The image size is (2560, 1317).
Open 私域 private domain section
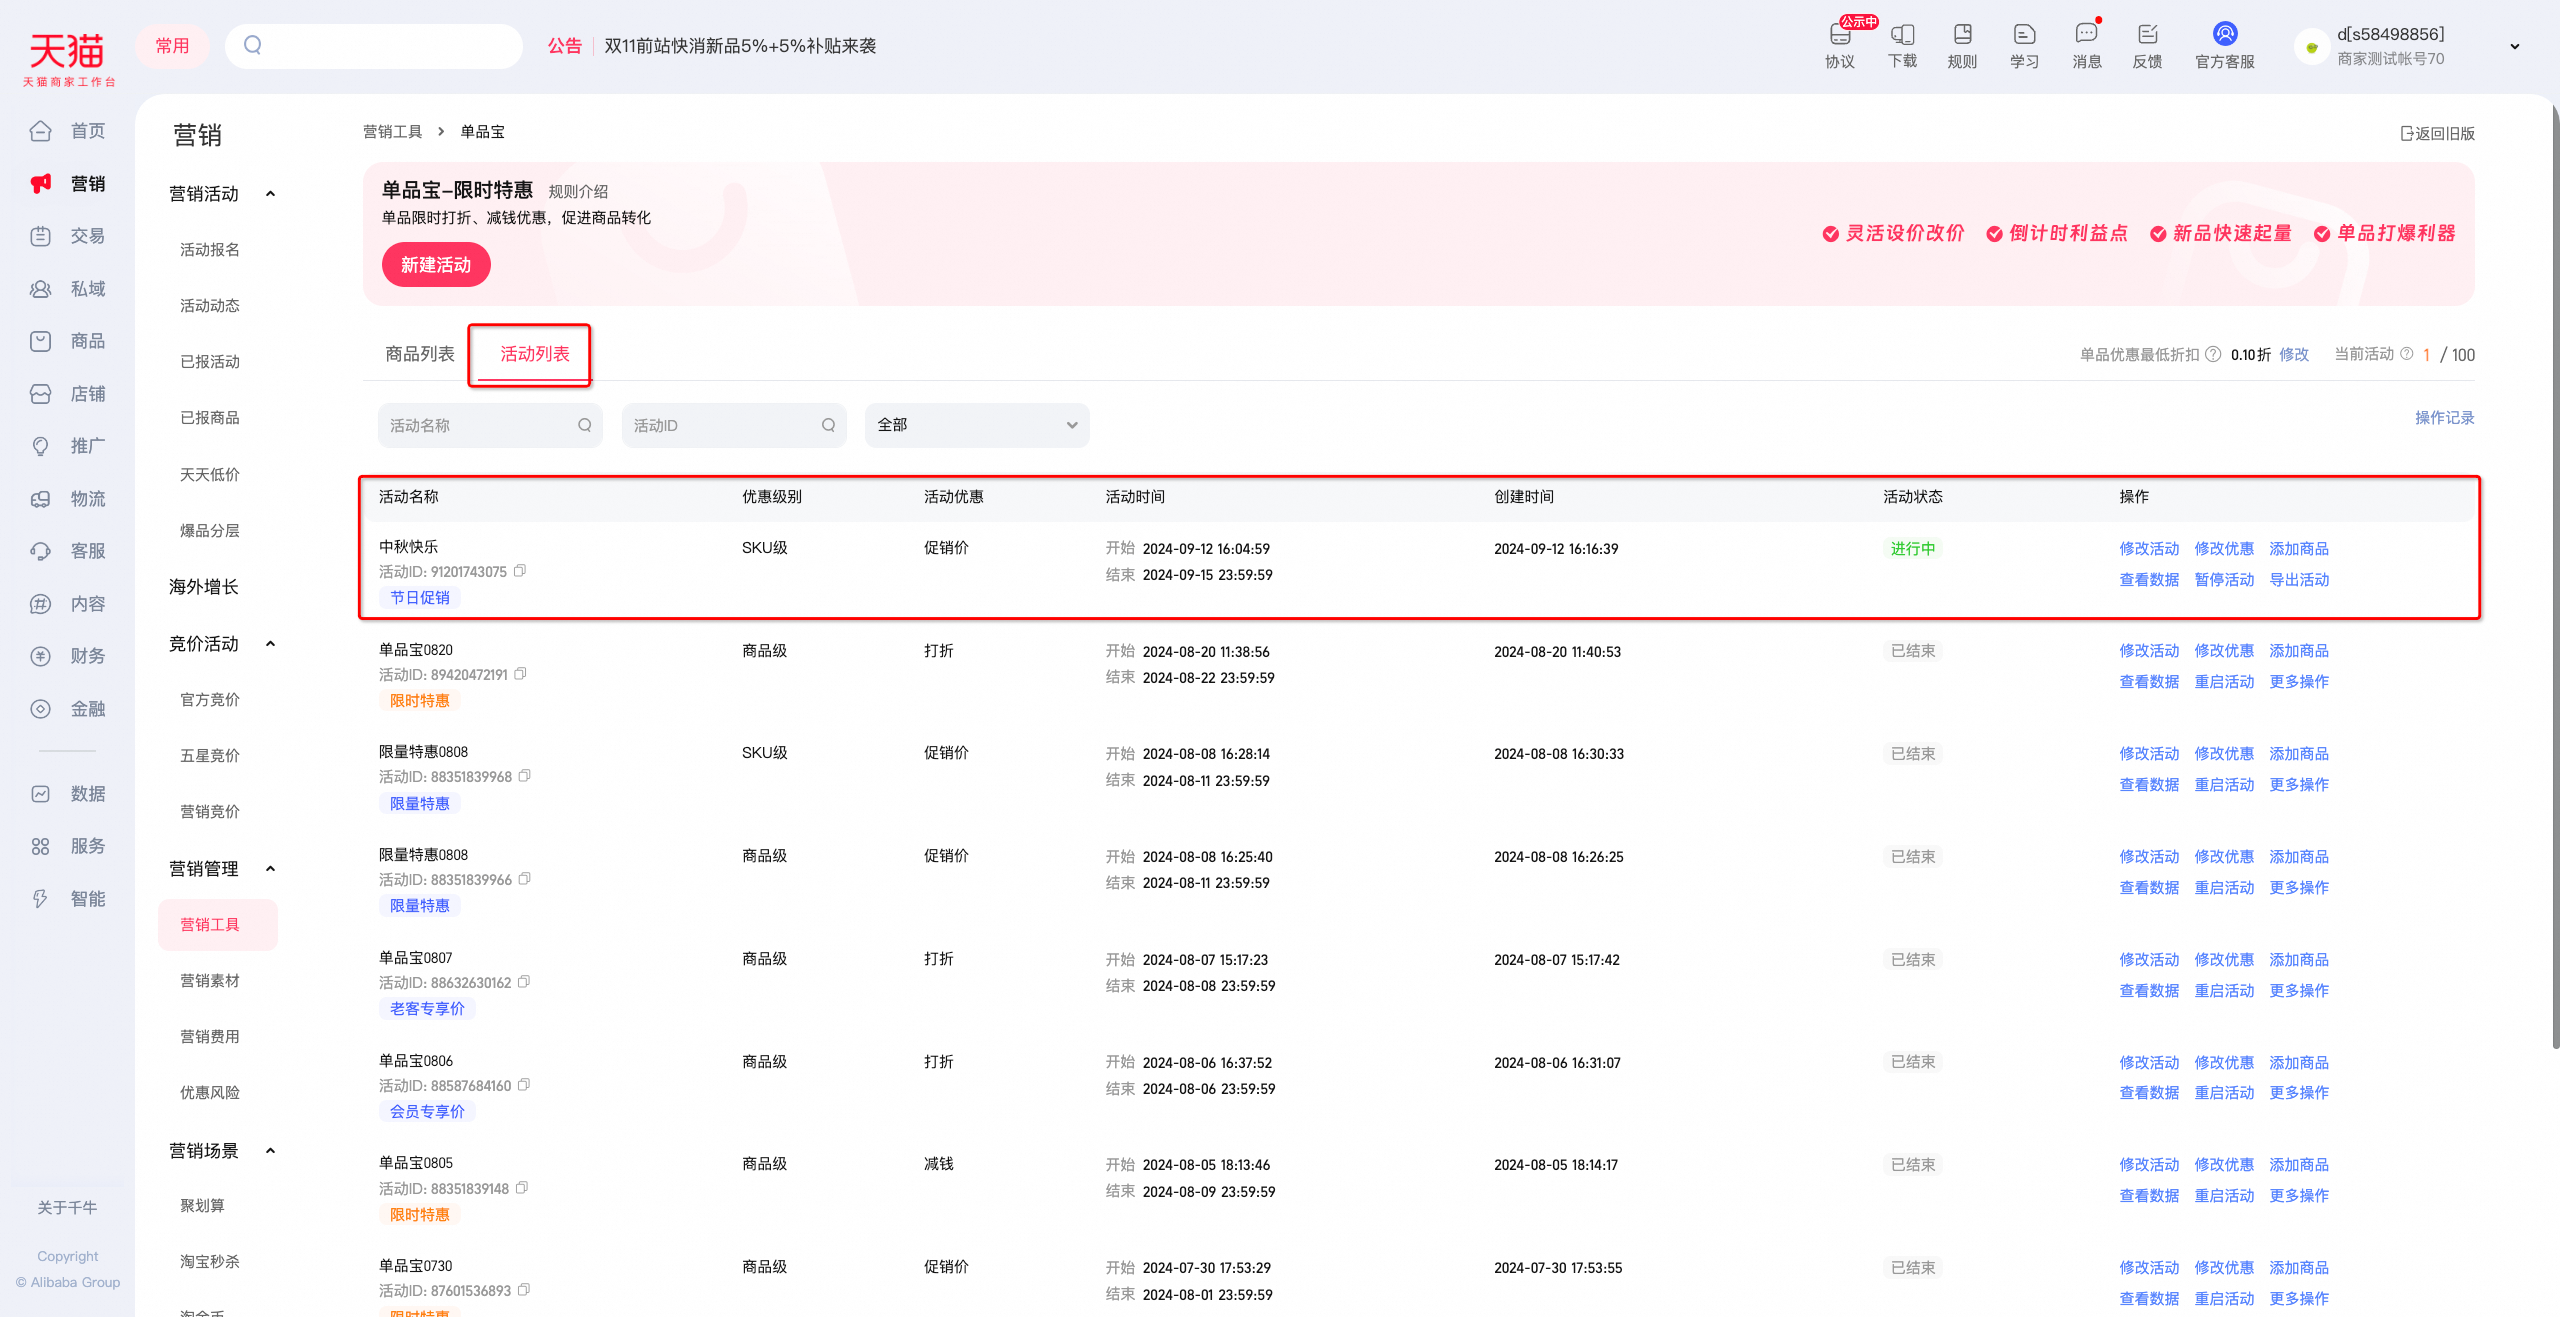(x=68, y=289)
